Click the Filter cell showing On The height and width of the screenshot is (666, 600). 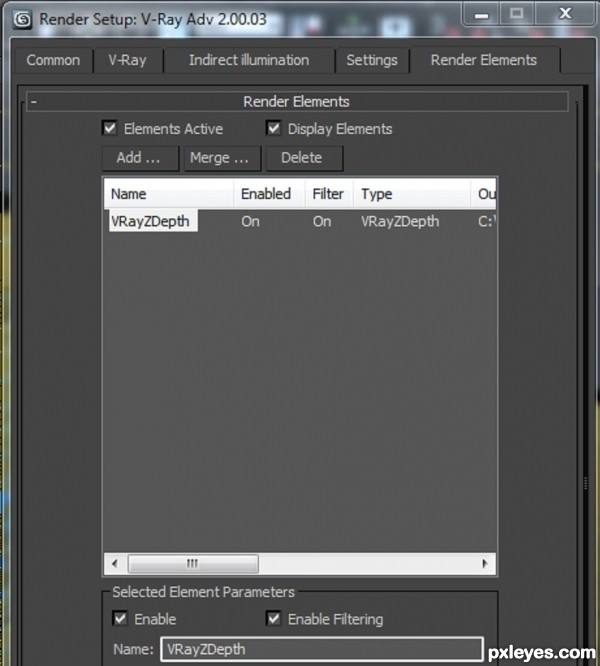[x=322, y=222]
